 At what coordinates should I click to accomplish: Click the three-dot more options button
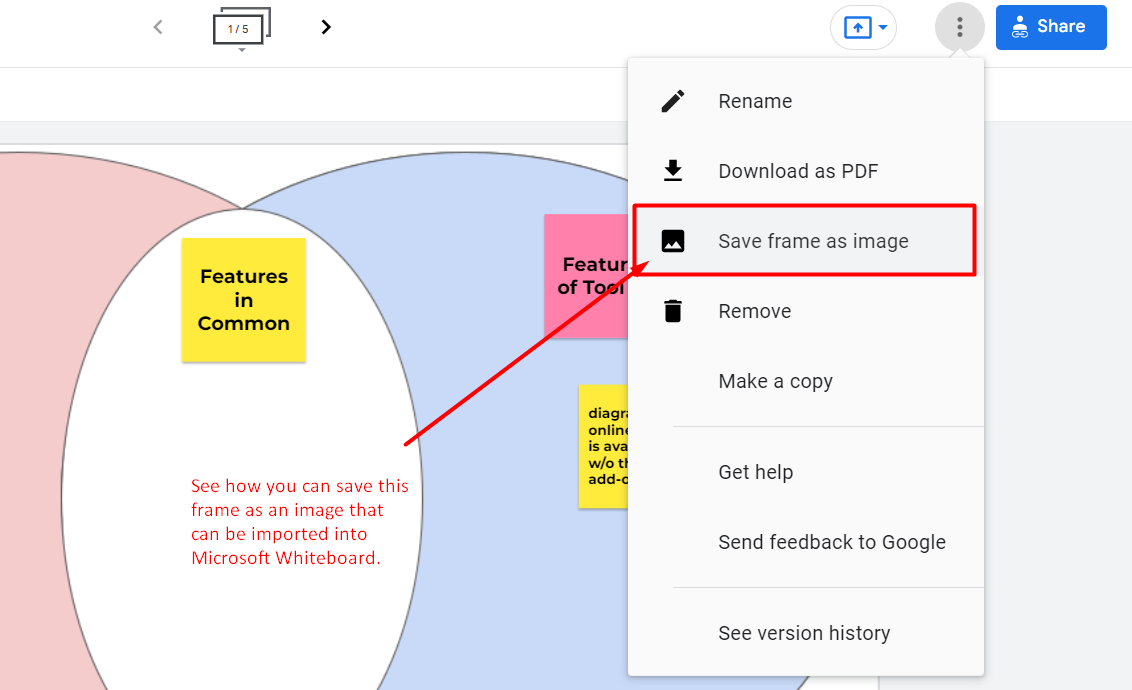click(959, 27)
